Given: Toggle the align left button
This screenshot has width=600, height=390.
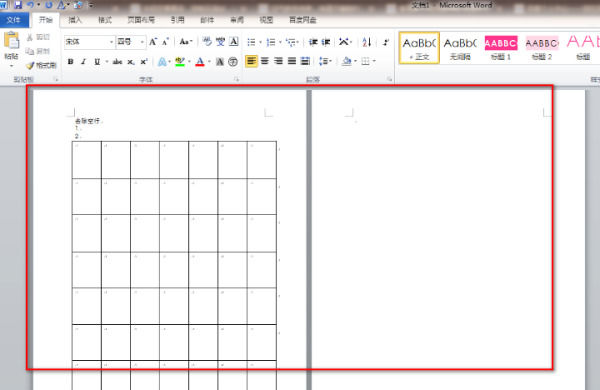Looking at the screenshot, I should click(251, 61).
